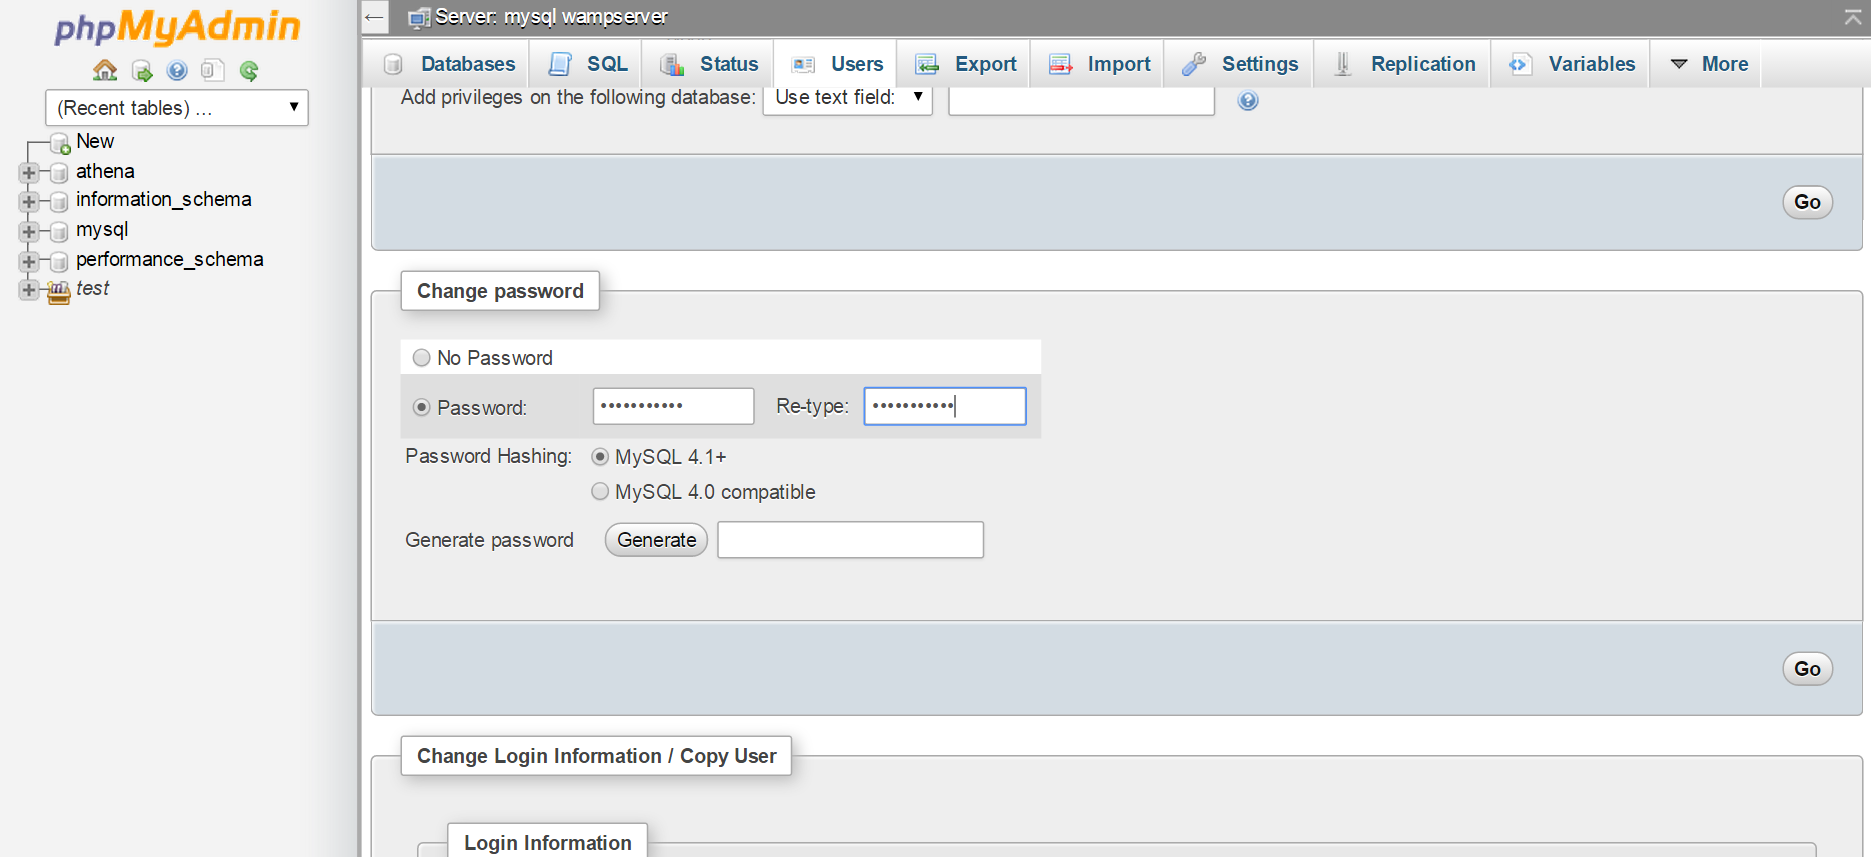Open the Settings tab
1871x857 pixels.
[1240, 64]
